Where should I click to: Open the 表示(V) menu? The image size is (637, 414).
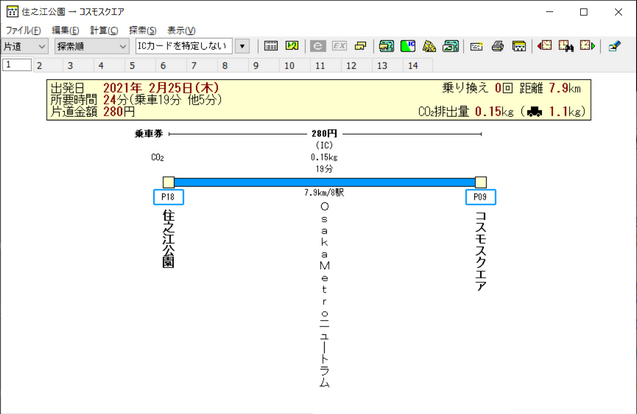pyautogui.click(x=181, y=30)
